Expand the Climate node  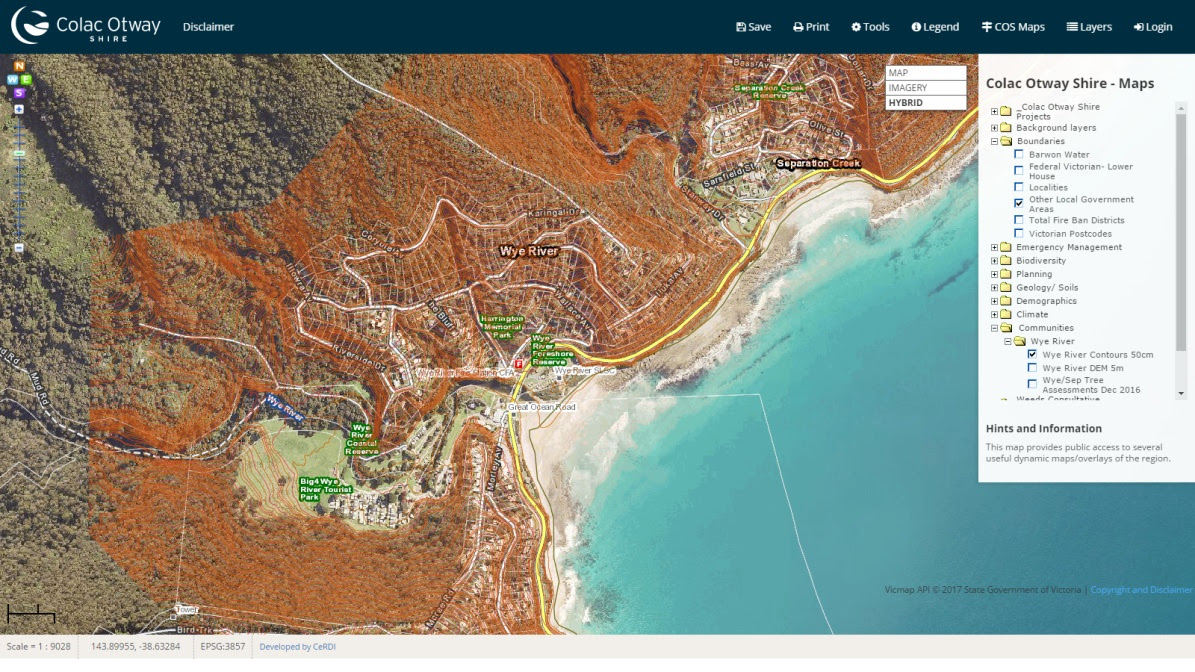tap(995, 315)
